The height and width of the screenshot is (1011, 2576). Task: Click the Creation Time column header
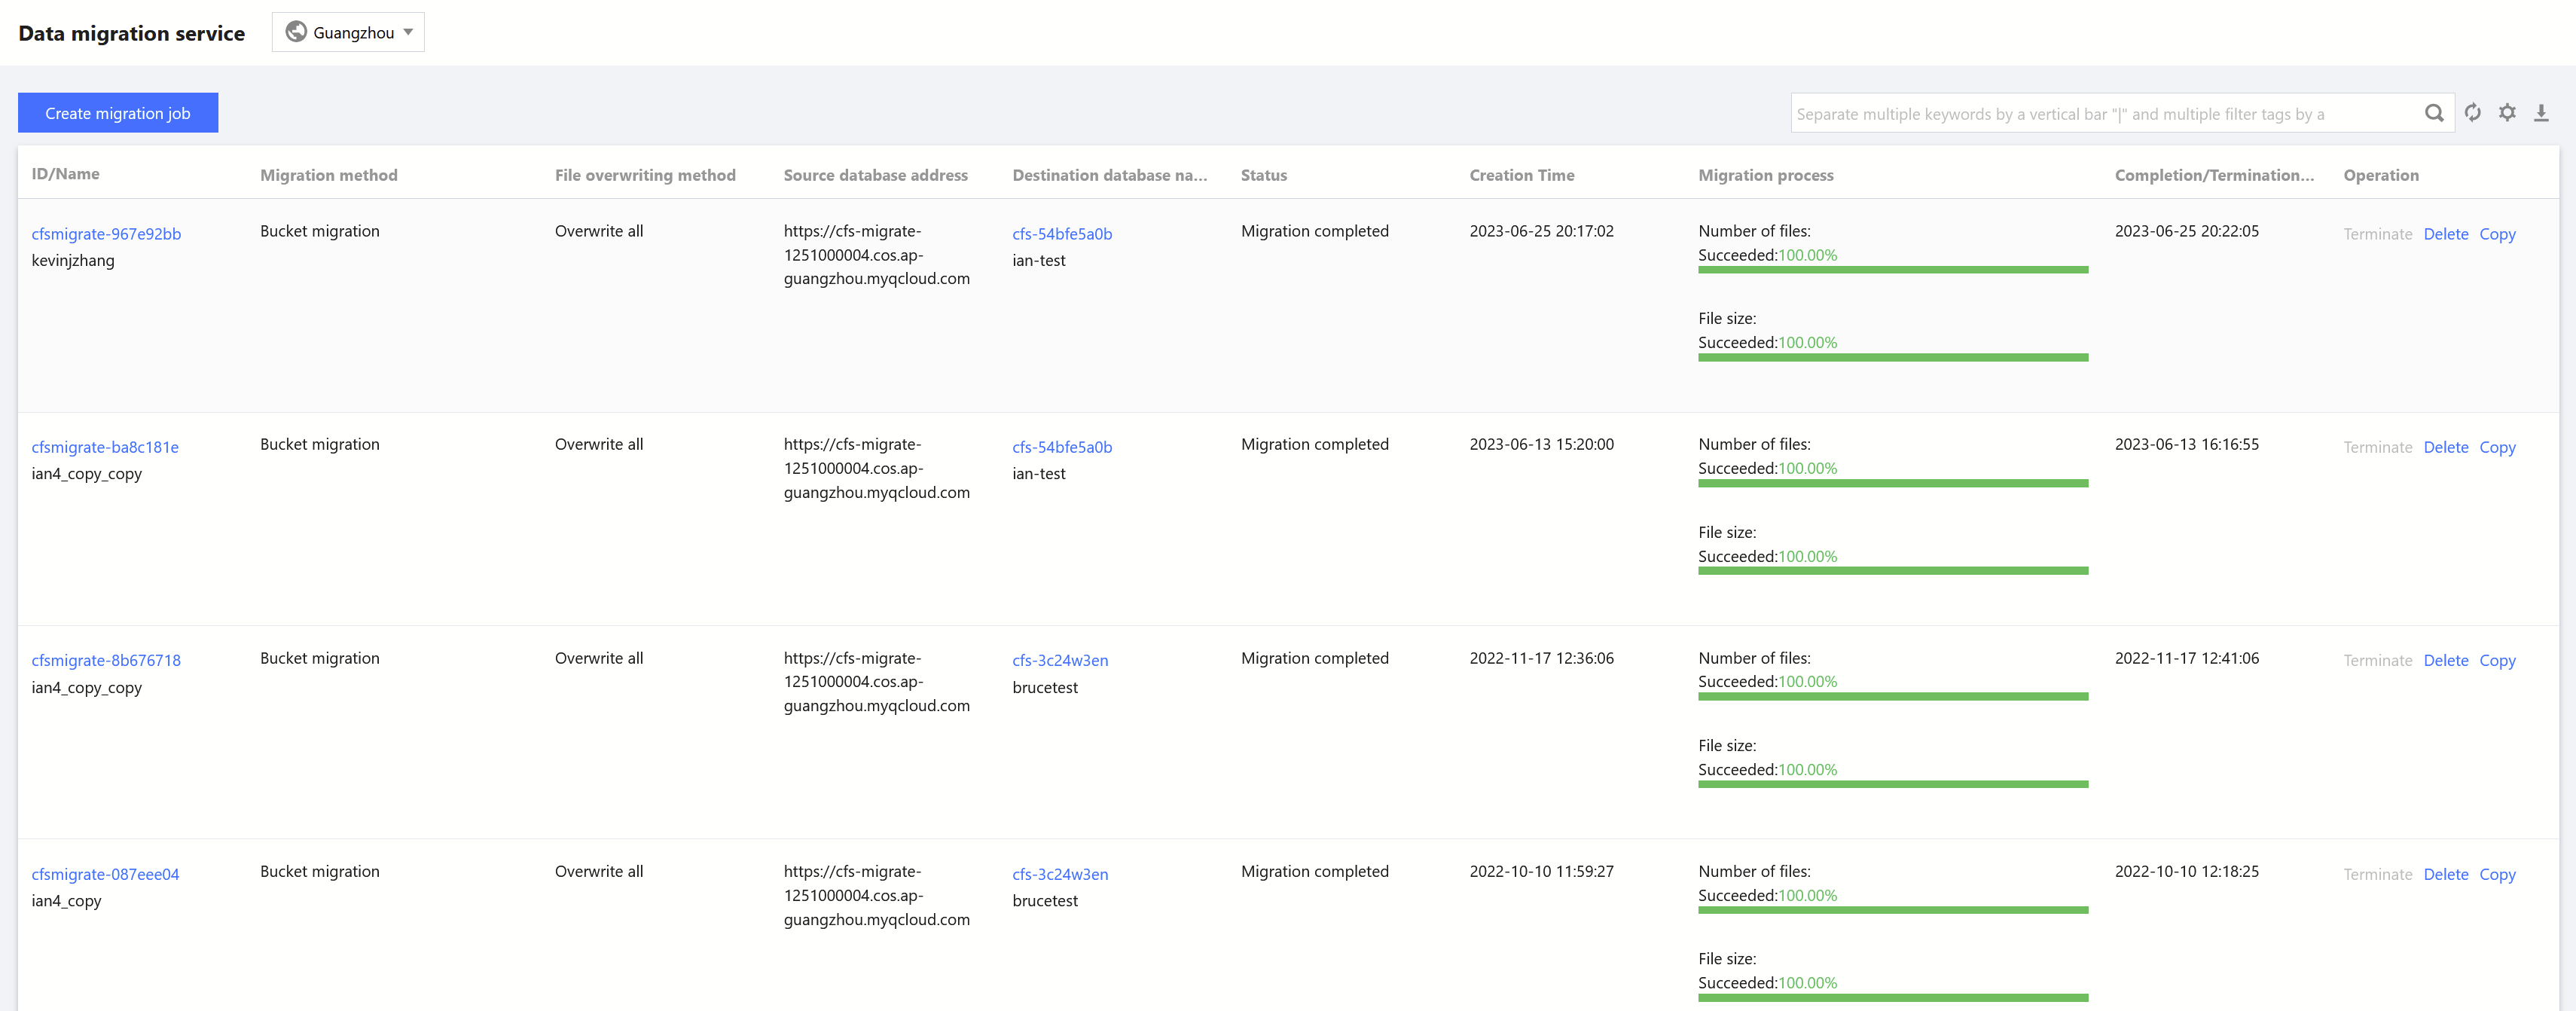click(1521, 175)
